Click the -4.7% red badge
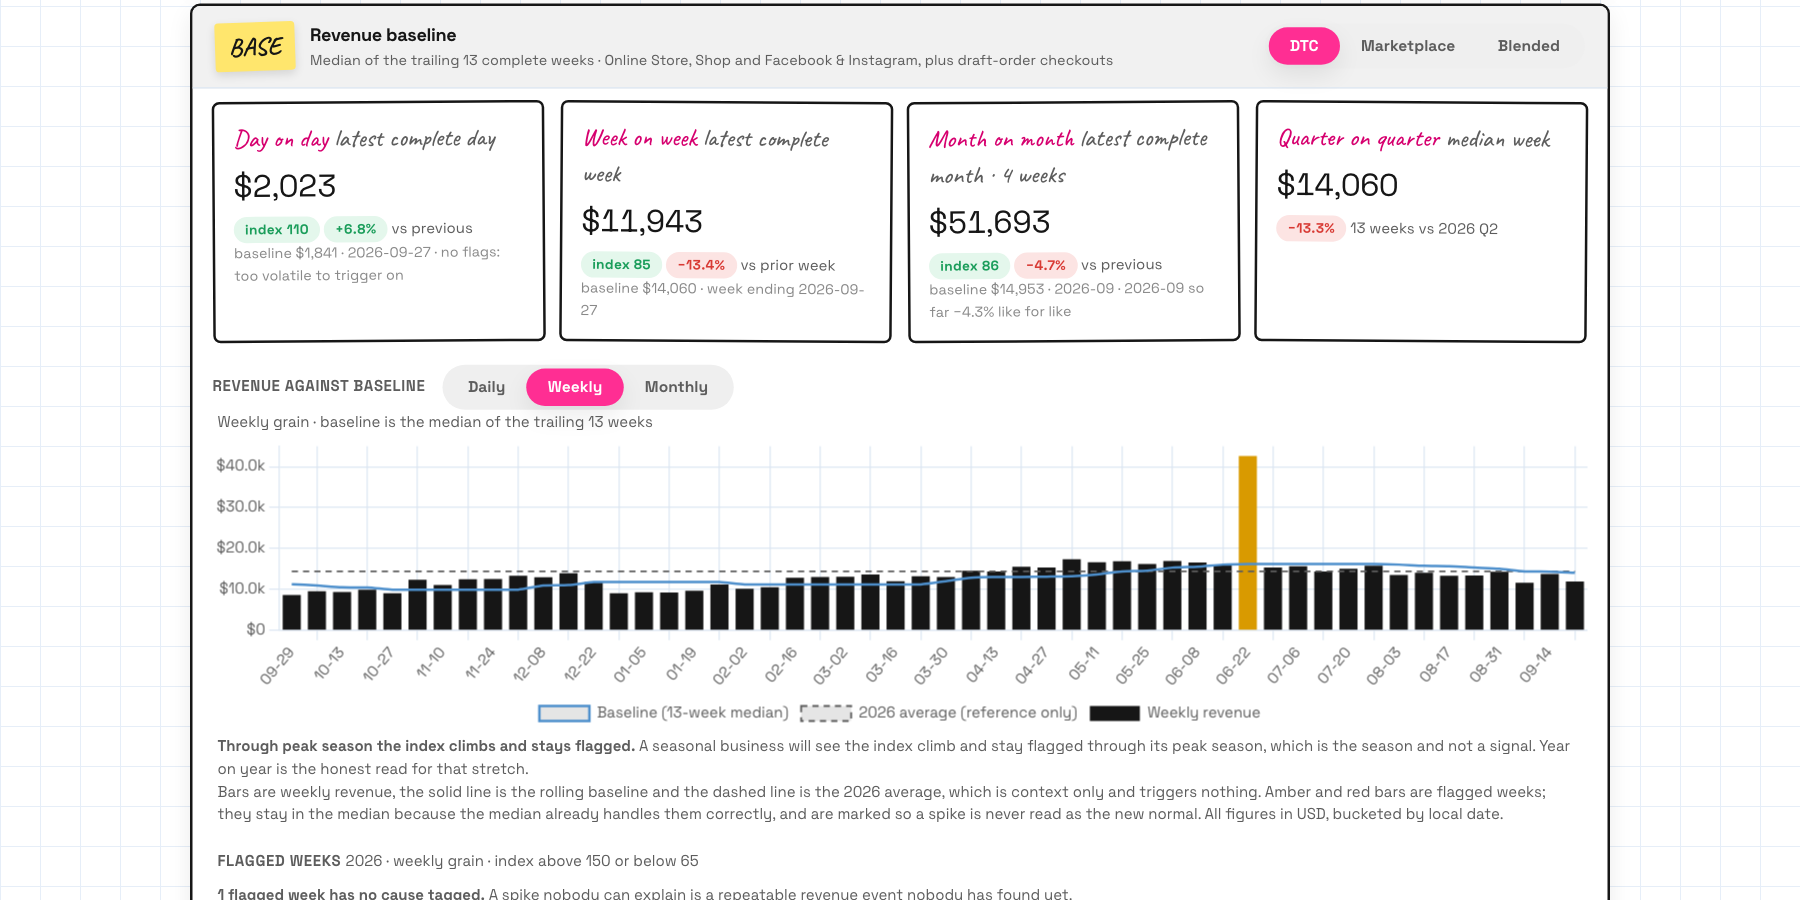The width and height of the screenshot is (1800, 900). [1046, 265]
